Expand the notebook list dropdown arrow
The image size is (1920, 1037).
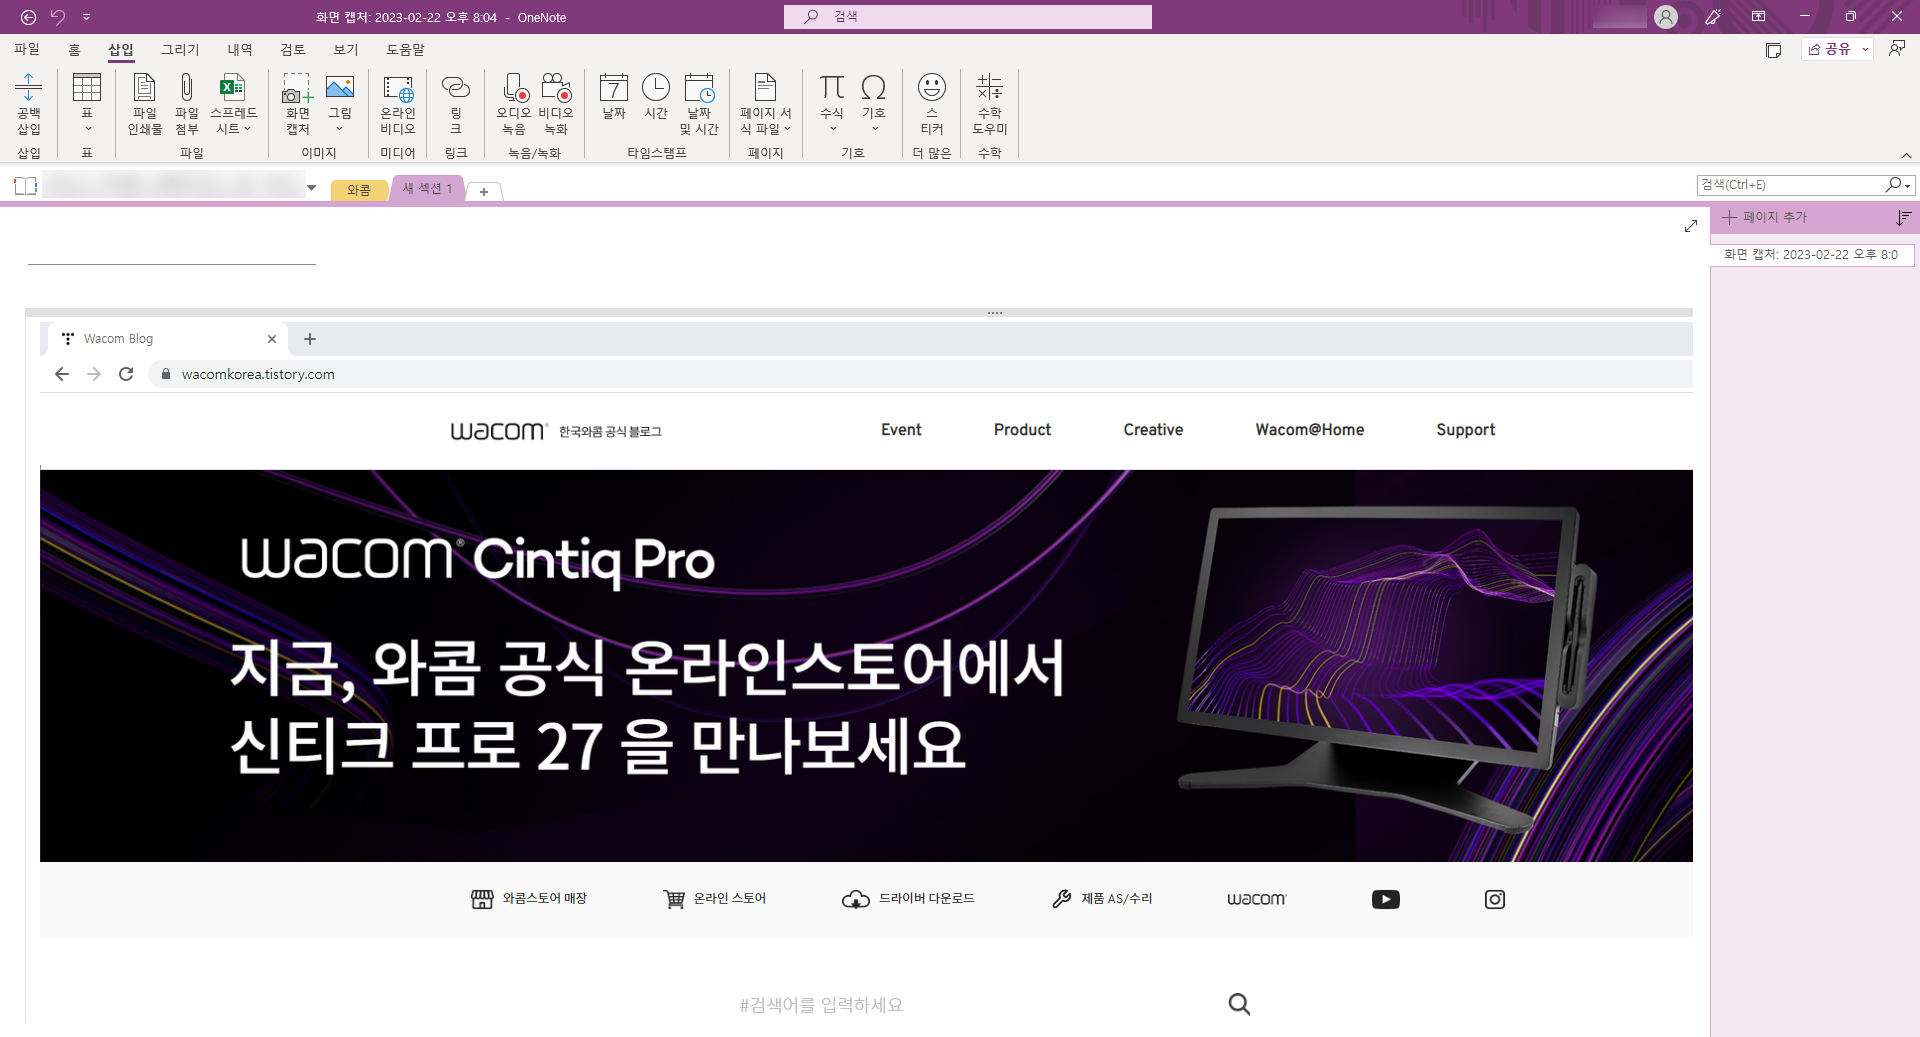pyautogui.click(x=312, y=187)
